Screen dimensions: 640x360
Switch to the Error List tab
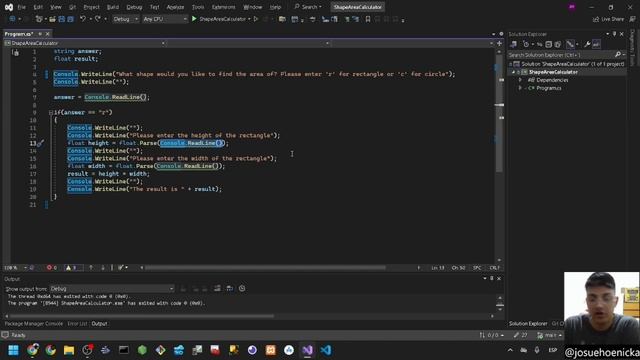point(77,324)
